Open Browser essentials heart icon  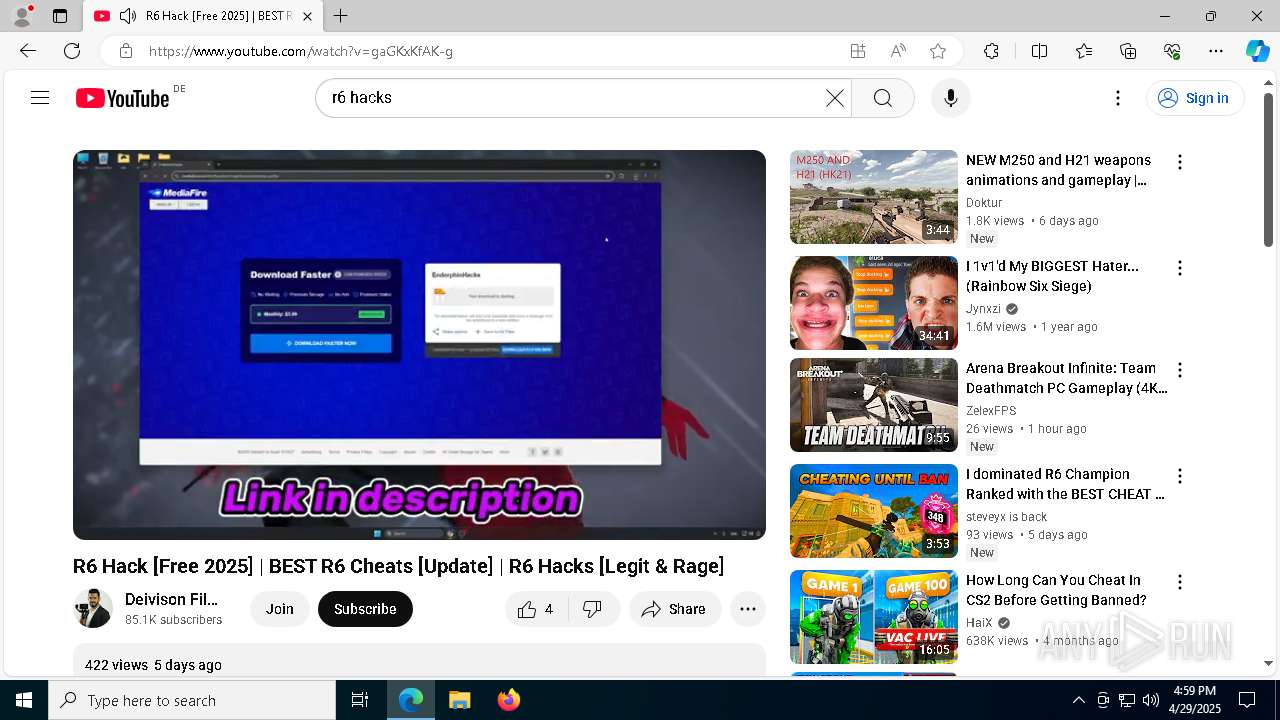click(x=1172, y=51)
